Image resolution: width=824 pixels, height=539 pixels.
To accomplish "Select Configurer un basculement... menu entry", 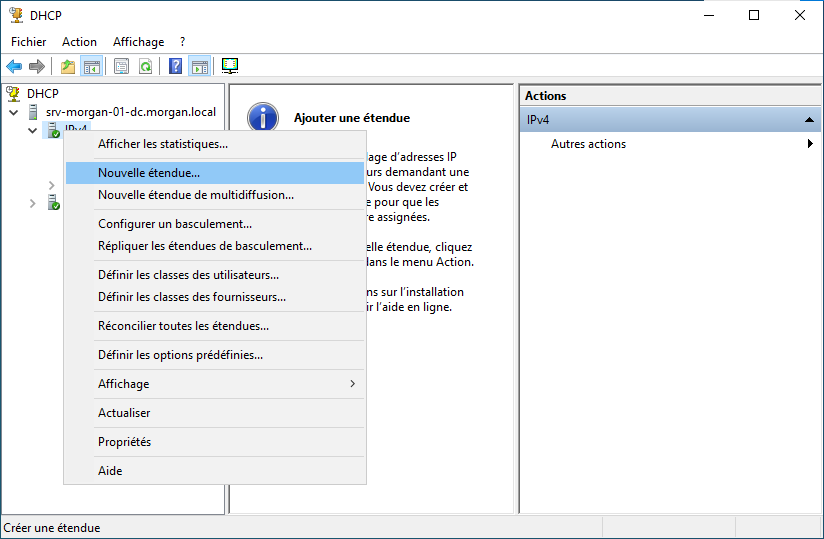I will tap(175, 224).
